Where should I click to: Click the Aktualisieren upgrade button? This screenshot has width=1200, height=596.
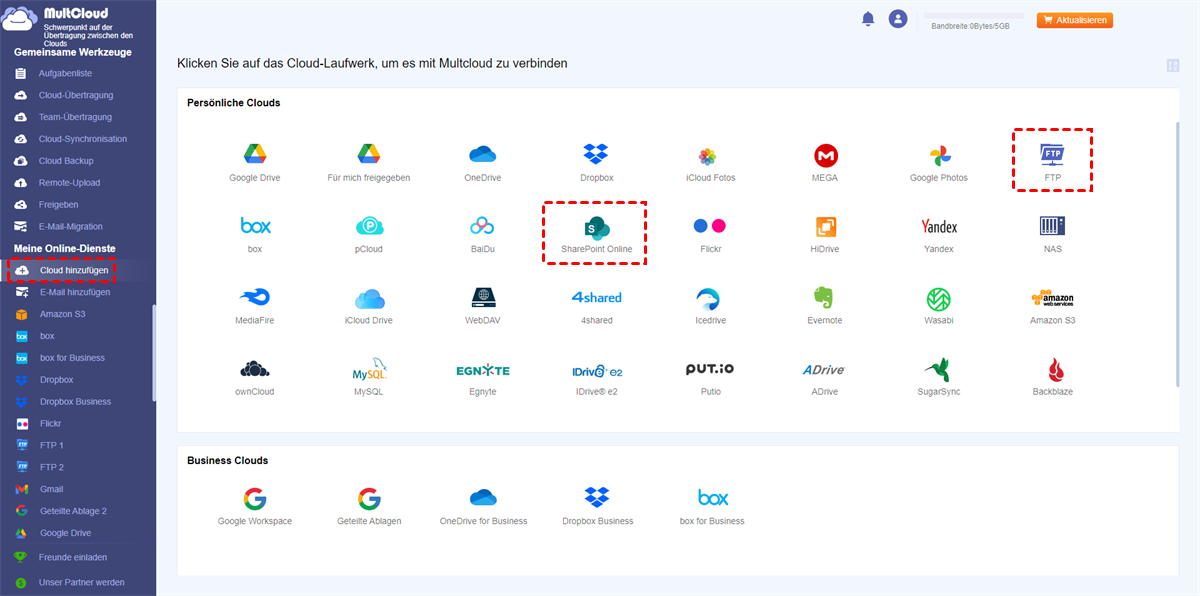coord(1075,20)
